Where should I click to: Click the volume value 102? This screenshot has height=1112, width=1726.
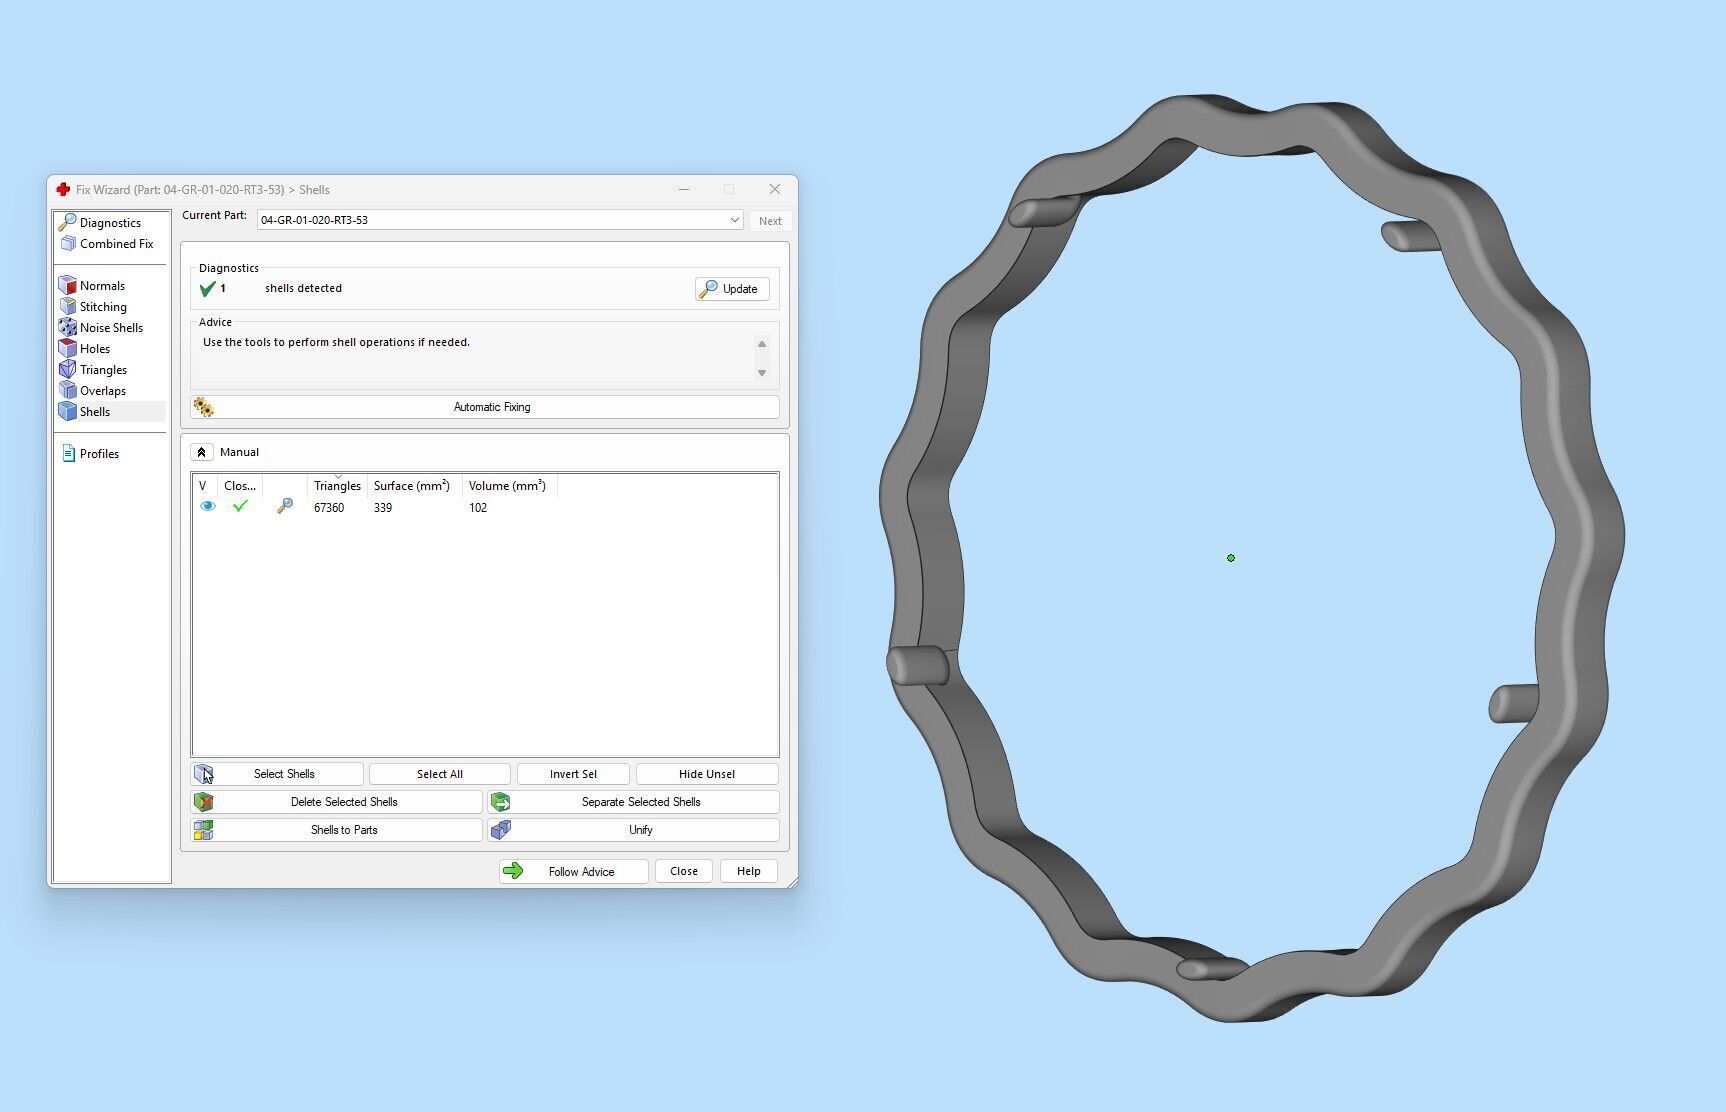click(x=478, y=508)
